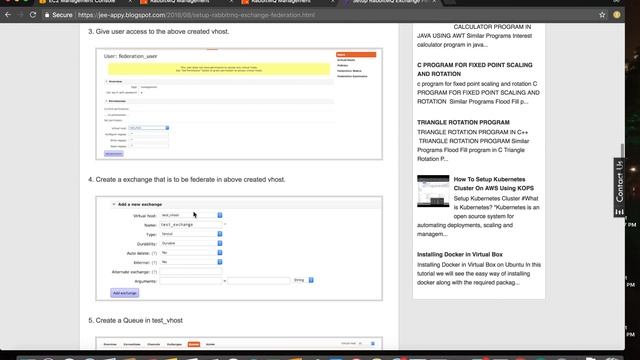Close the Setup RabbitMQ Exchange tab
The image size is (640, 360).
pyautogui.click(x=434, y=2)
